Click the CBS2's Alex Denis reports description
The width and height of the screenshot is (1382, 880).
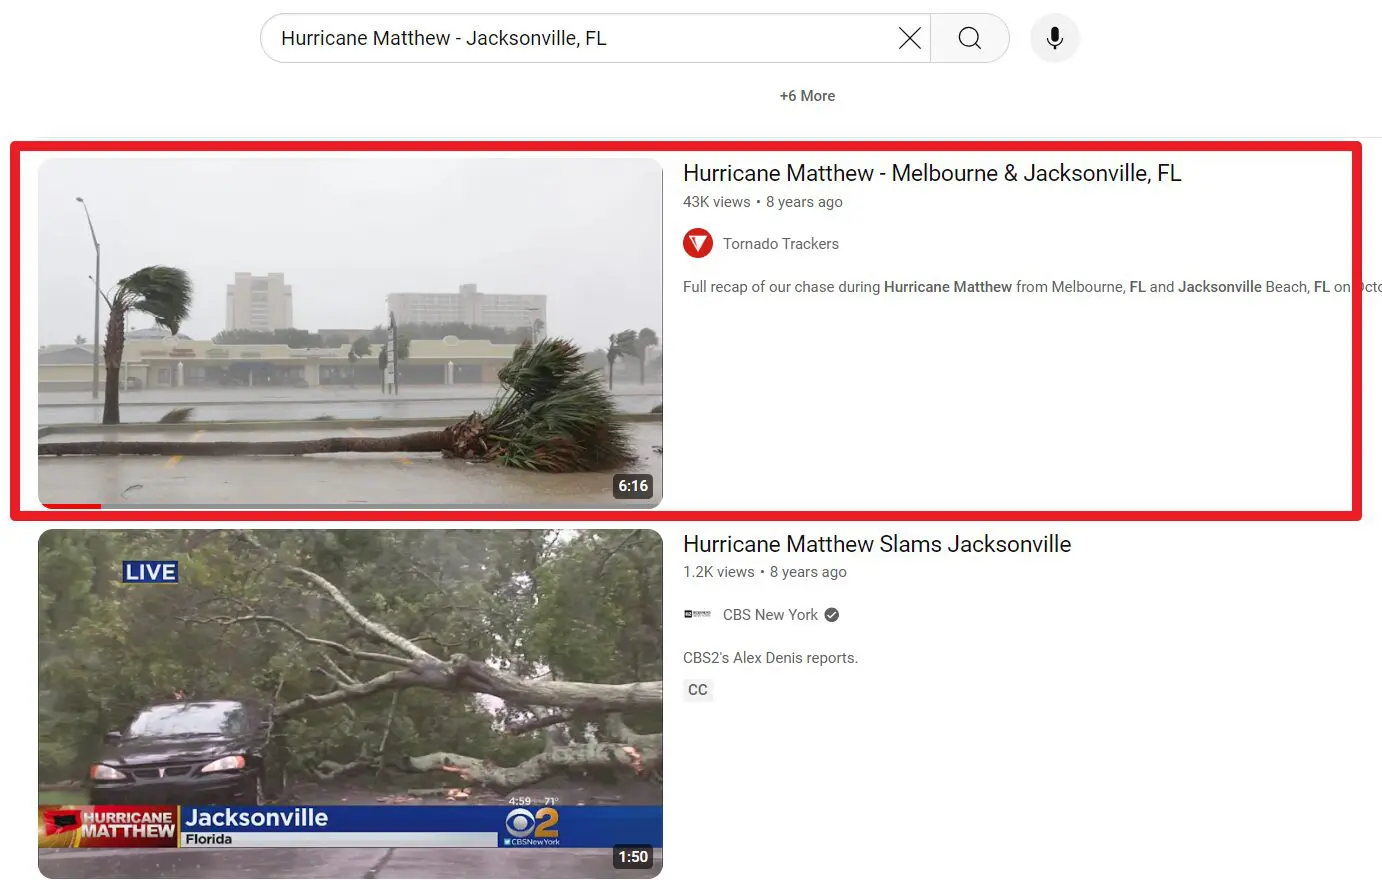770,658
